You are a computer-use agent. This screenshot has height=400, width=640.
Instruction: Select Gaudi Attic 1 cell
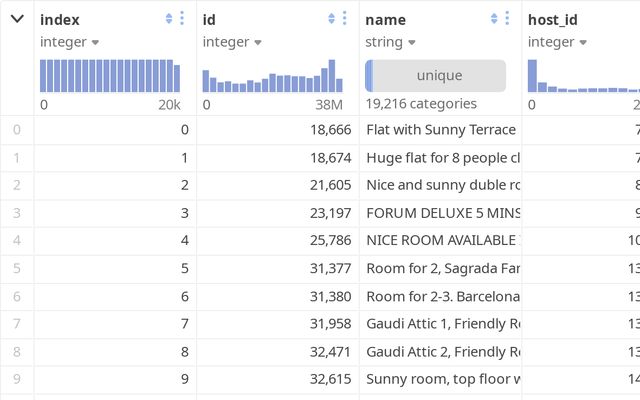tap(440, 324)
